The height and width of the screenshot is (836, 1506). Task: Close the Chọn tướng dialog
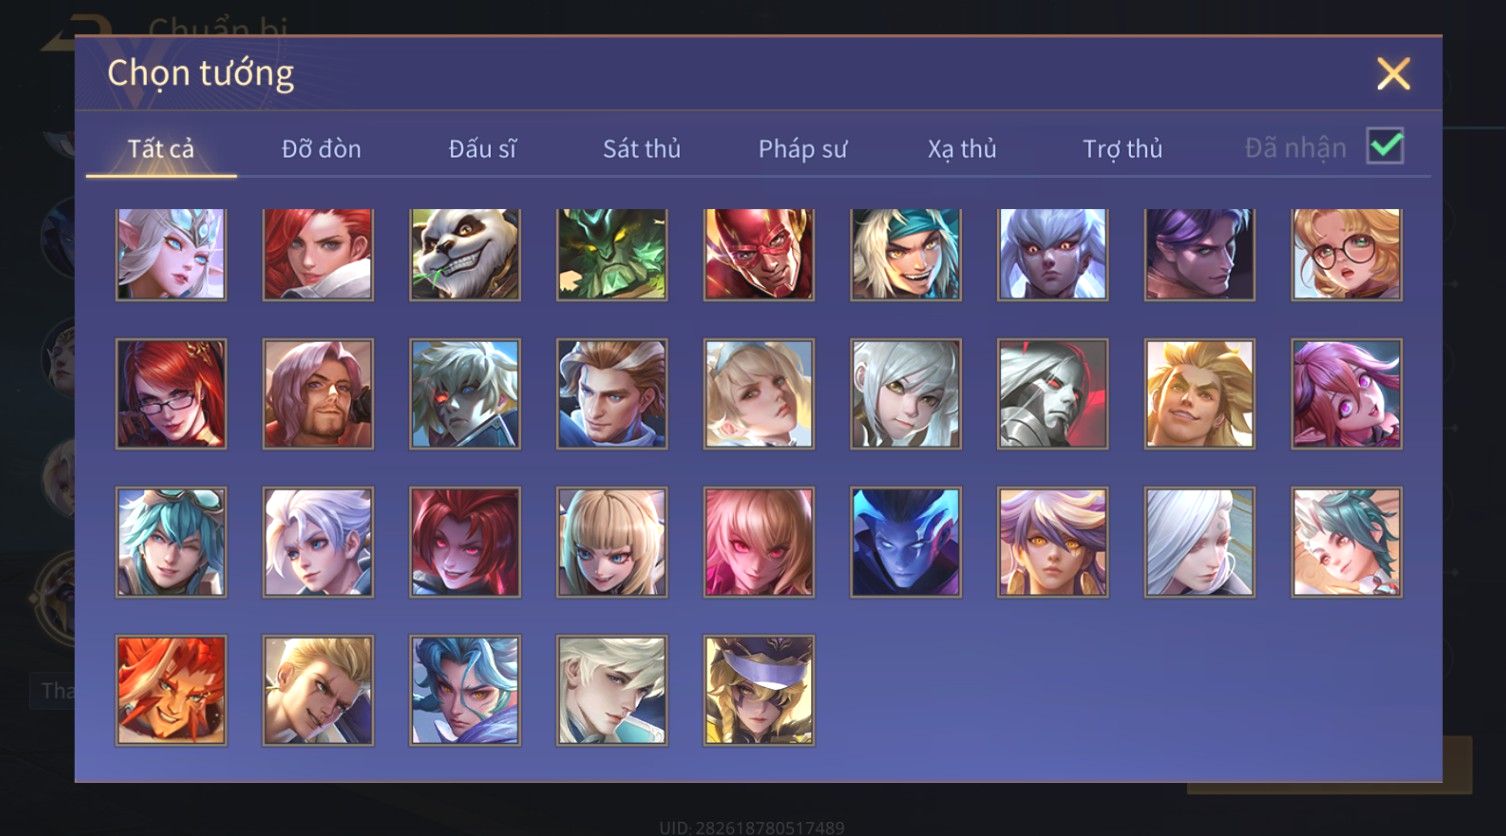tap(1393, 74)
